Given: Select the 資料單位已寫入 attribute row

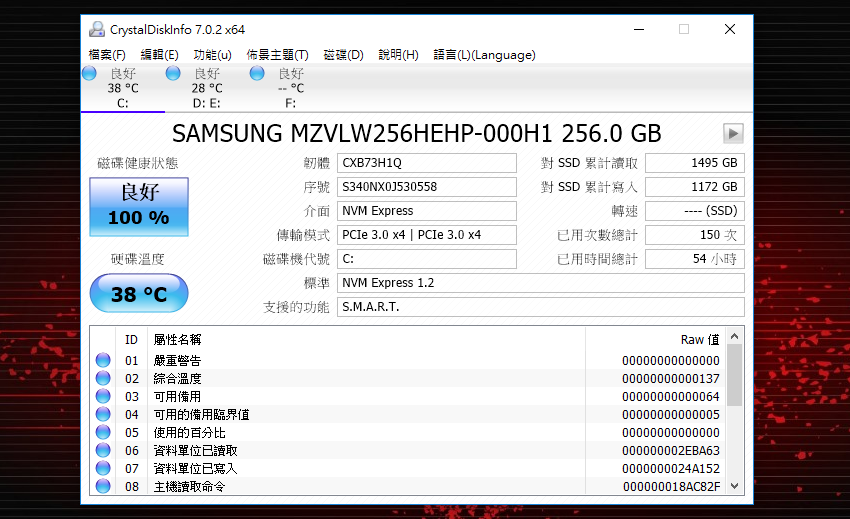Looking at the screenshot, I should [408, 468].
